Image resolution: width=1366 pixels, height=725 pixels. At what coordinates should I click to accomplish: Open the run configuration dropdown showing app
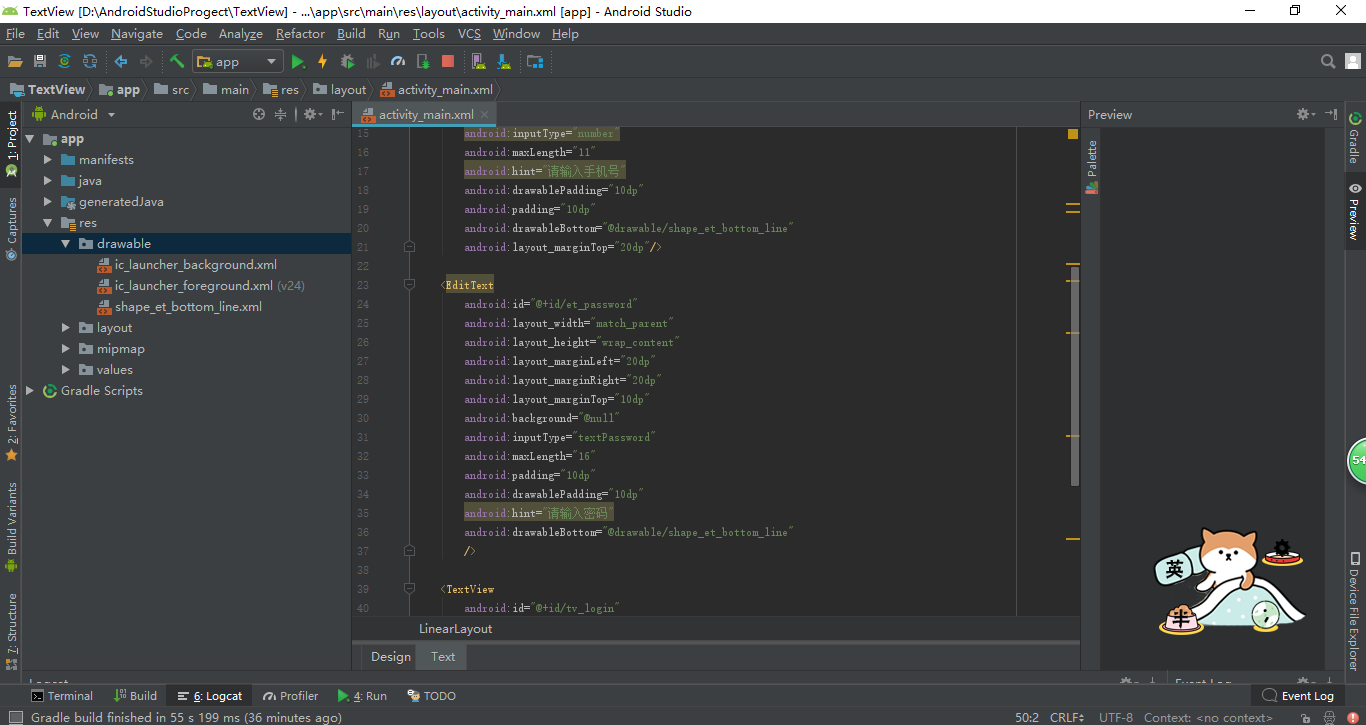click(237, 61)
